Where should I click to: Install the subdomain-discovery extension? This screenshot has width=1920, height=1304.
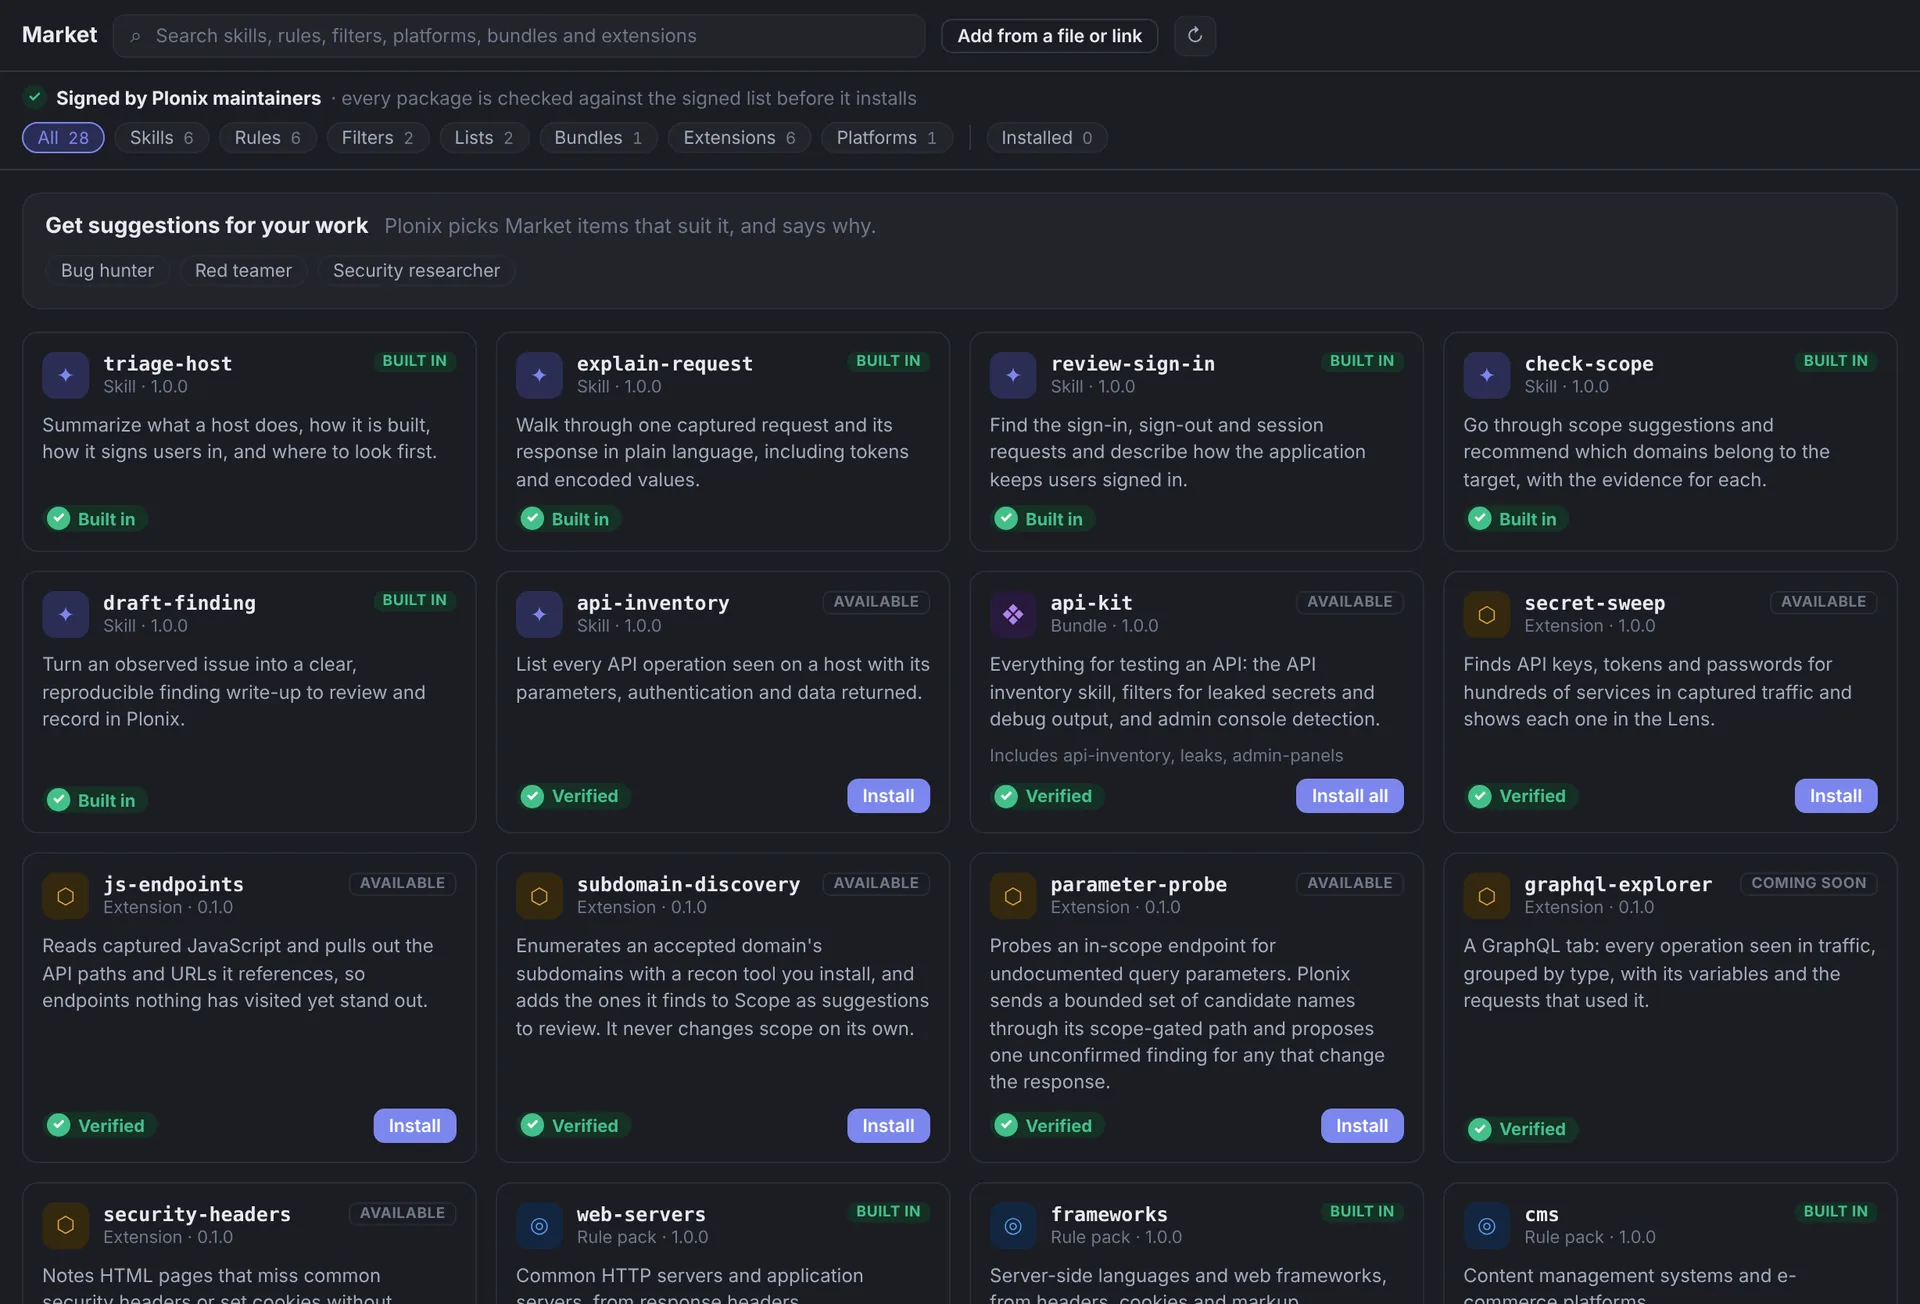click(888, 1126)
